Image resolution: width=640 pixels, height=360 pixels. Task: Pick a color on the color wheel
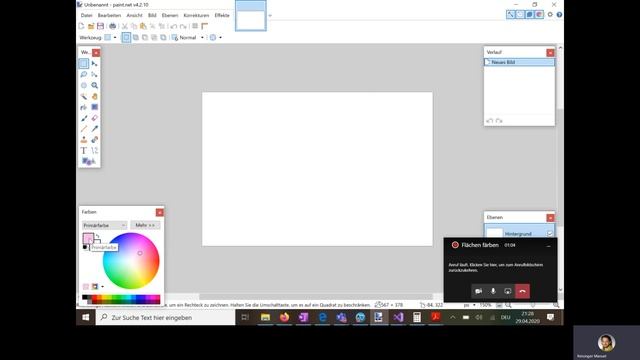click(x=131, y=261)
